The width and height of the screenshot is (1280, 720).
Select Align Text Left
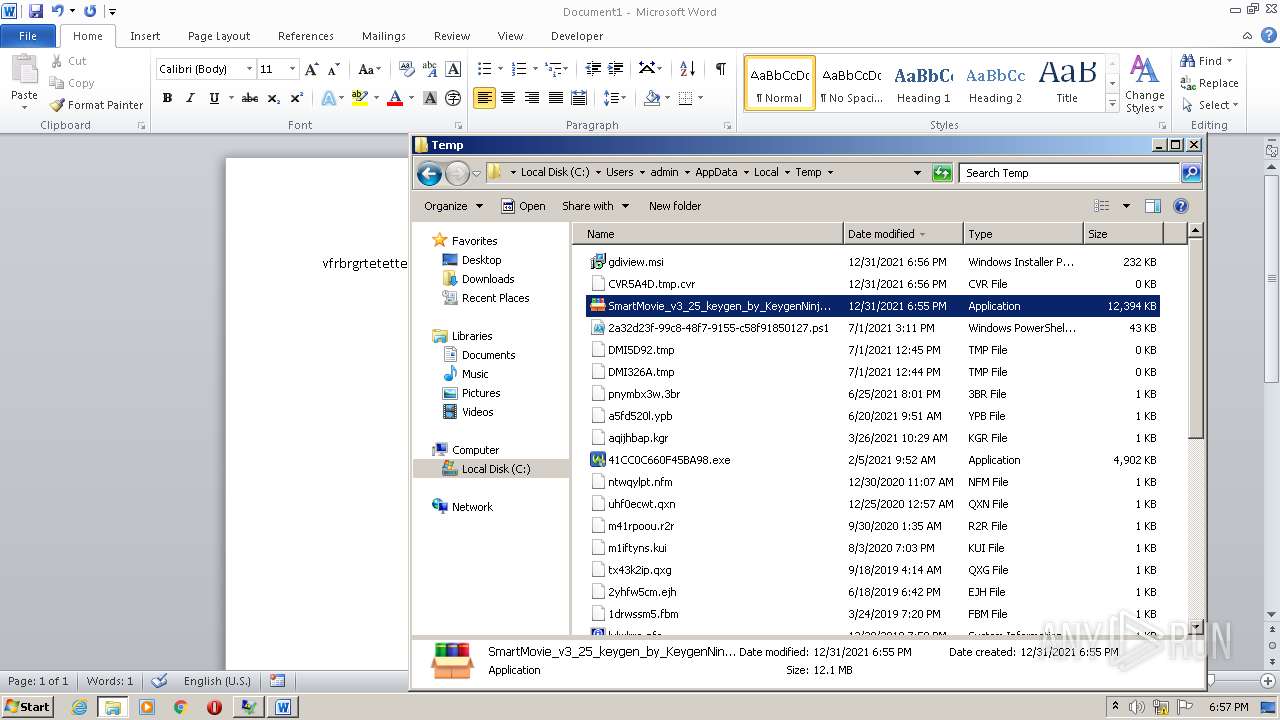(485, 98)
